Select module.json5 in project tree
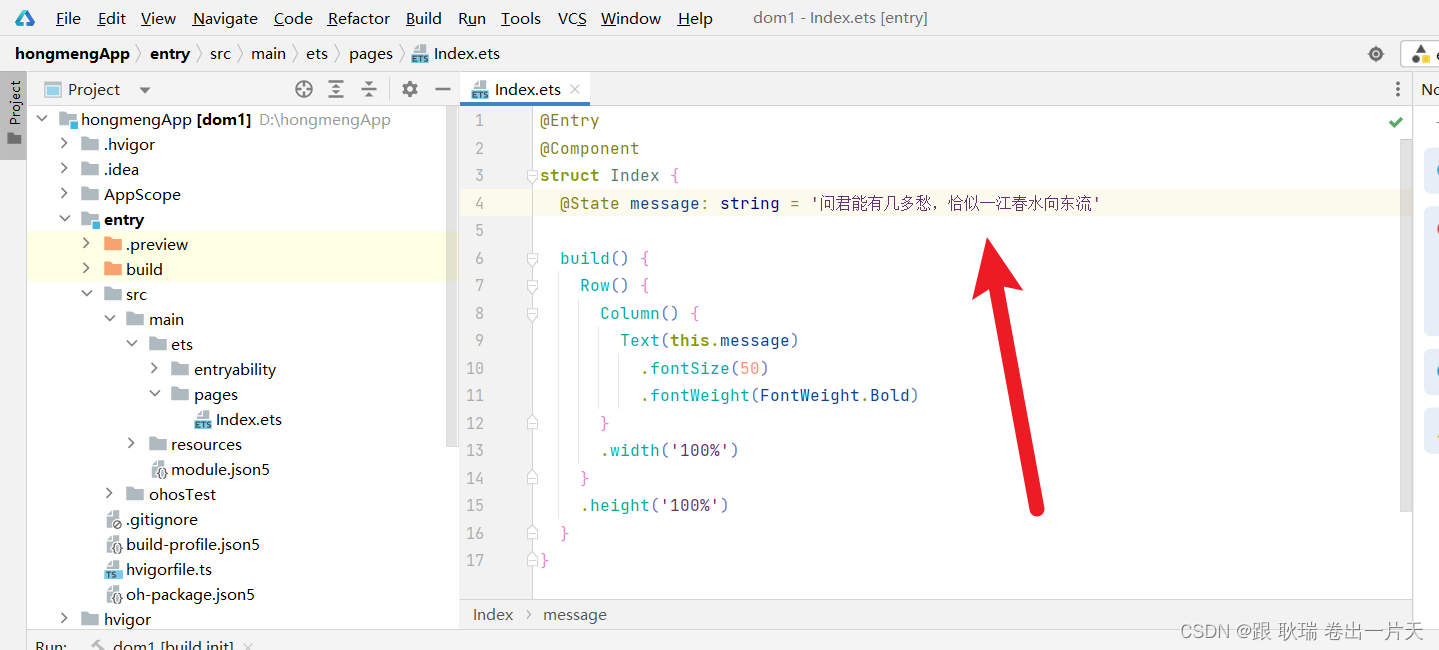Image resolution: width=1439 pixels, height=650 pixels. [210, 469]
